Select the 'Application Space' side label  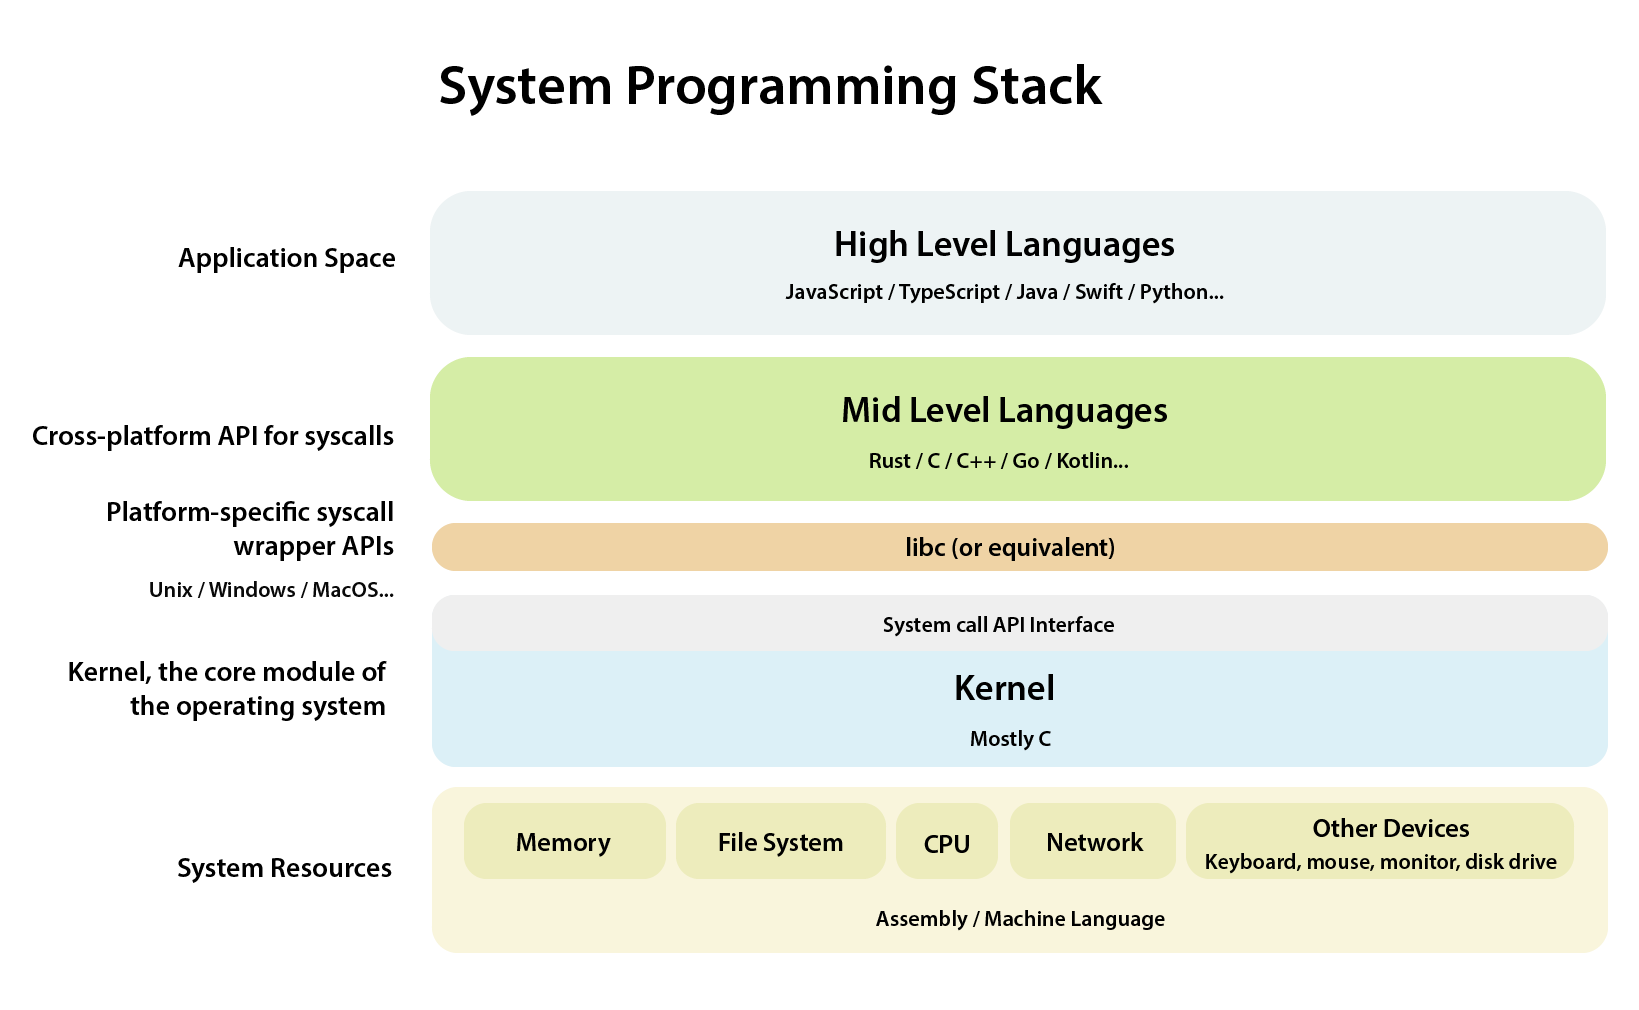pyautogui.click(x=287, y=258)
